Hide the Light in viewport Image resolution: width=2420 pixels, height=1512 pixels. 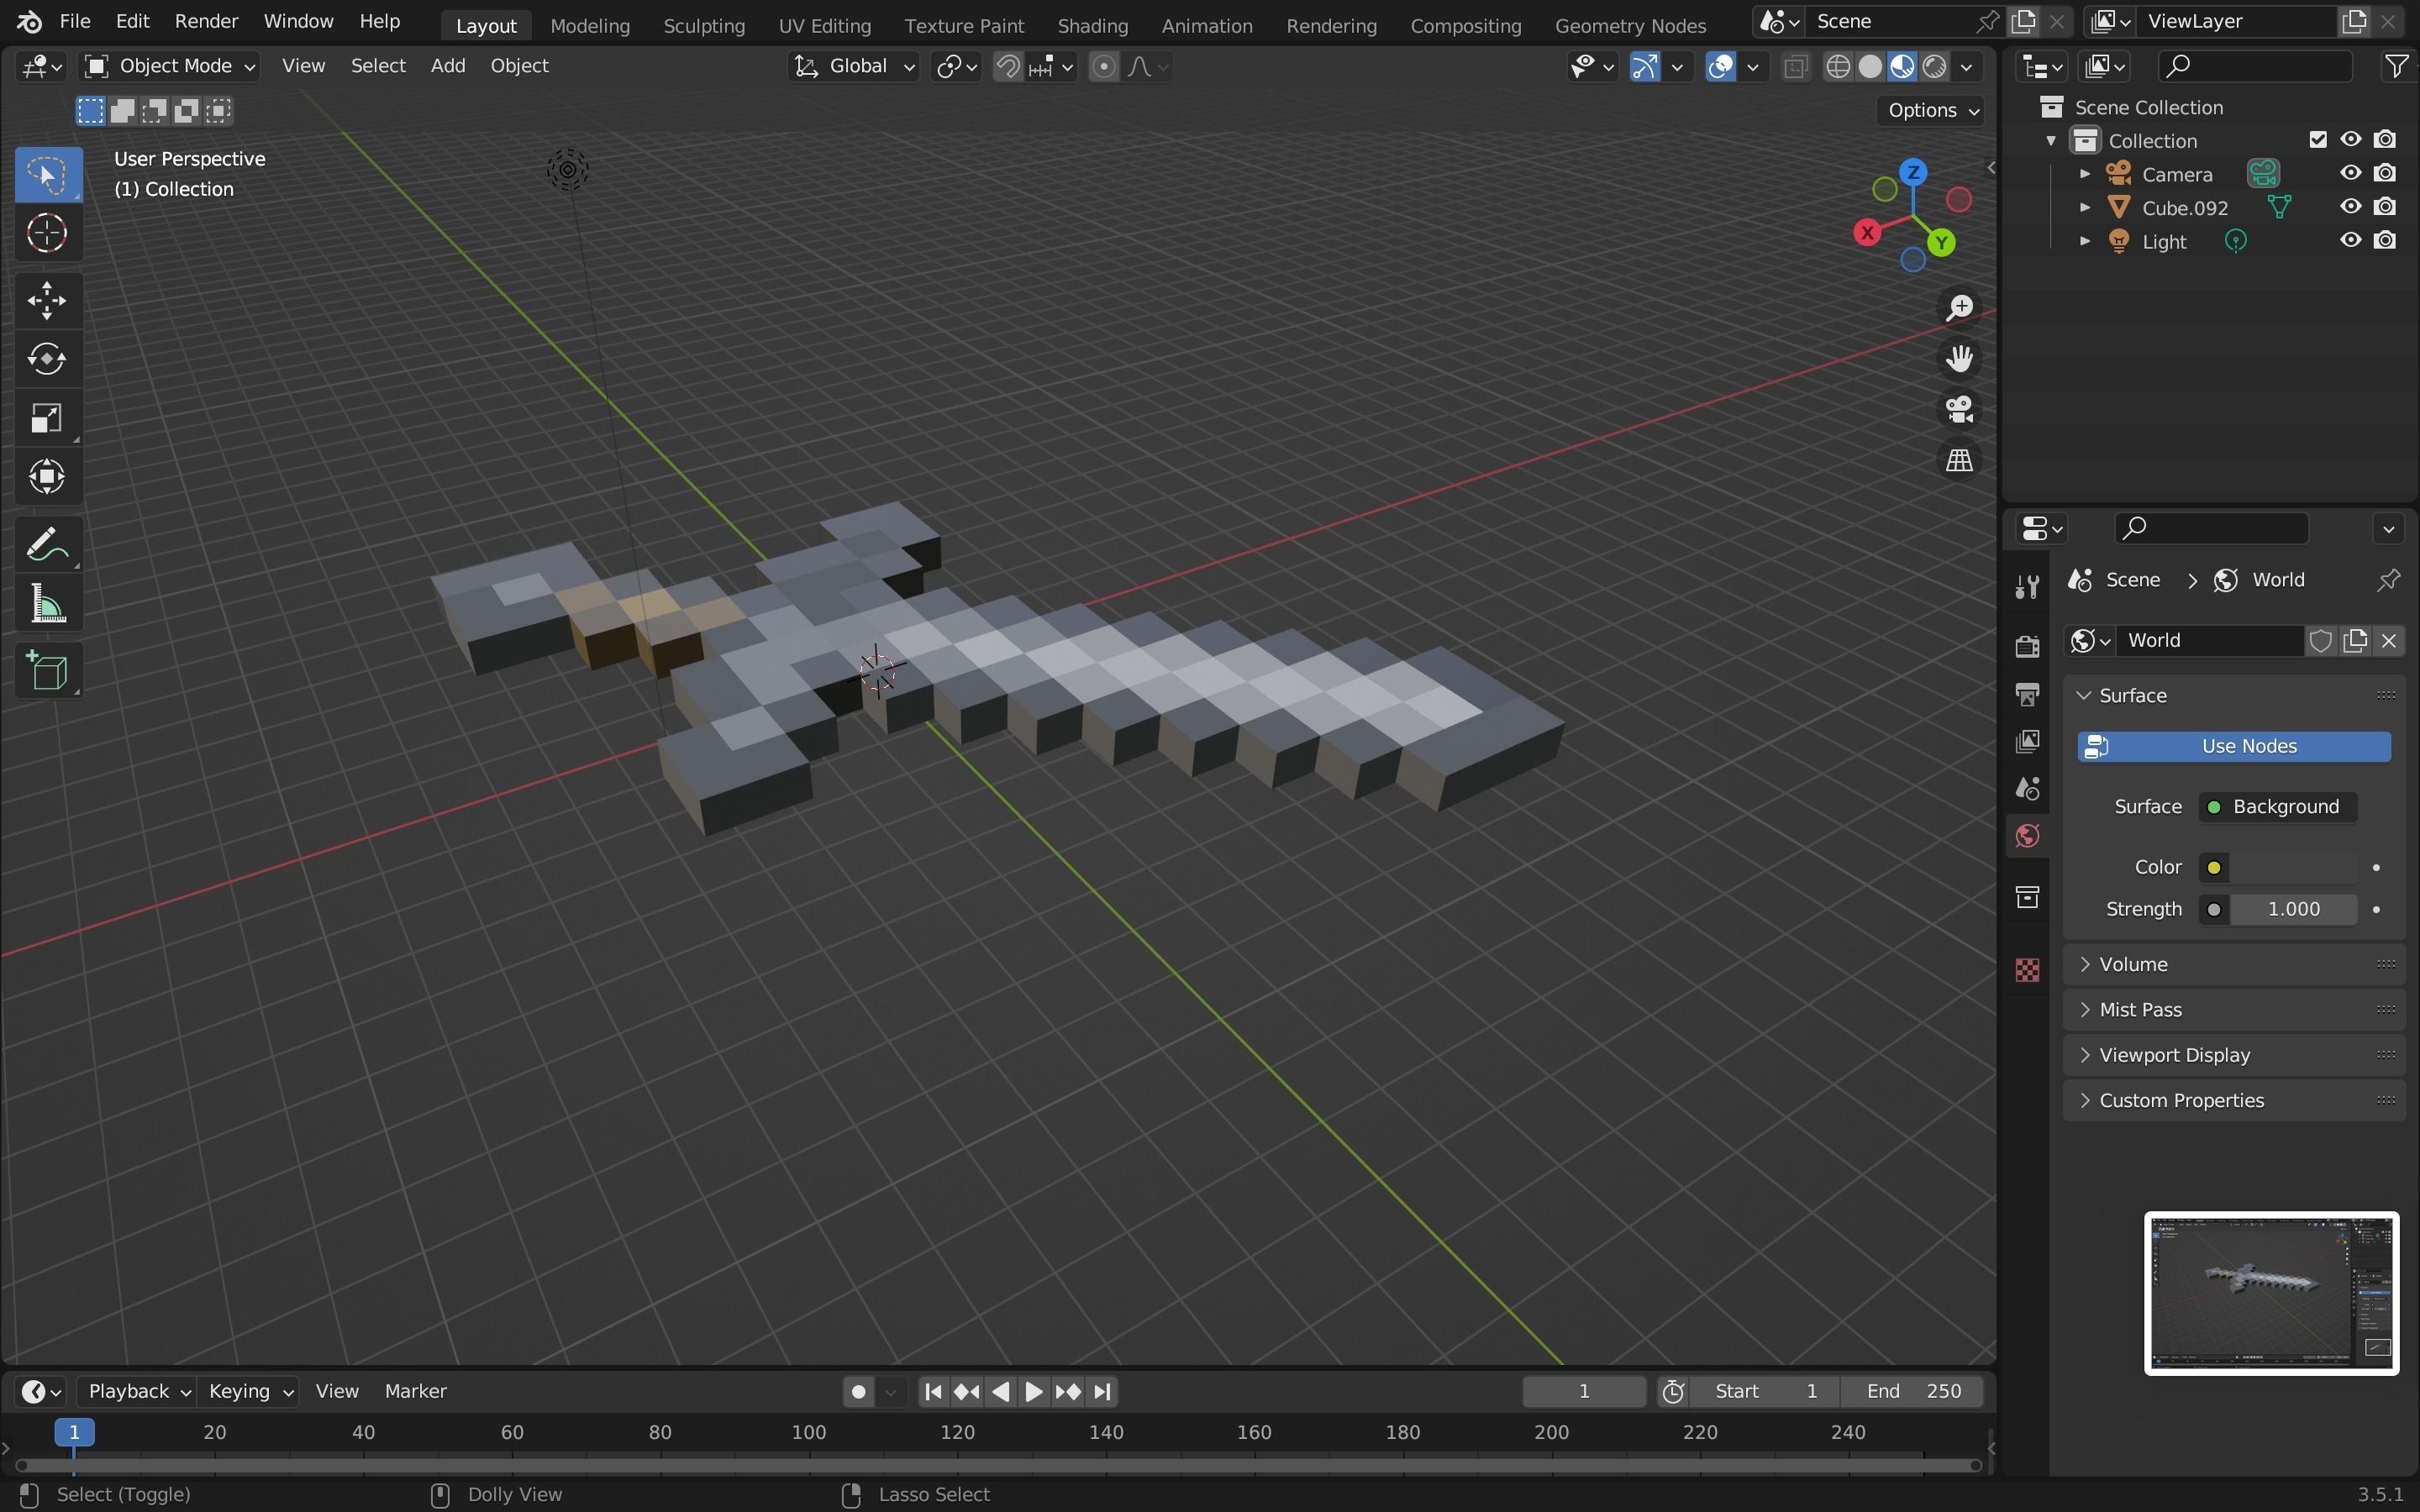coord(2350,241)
